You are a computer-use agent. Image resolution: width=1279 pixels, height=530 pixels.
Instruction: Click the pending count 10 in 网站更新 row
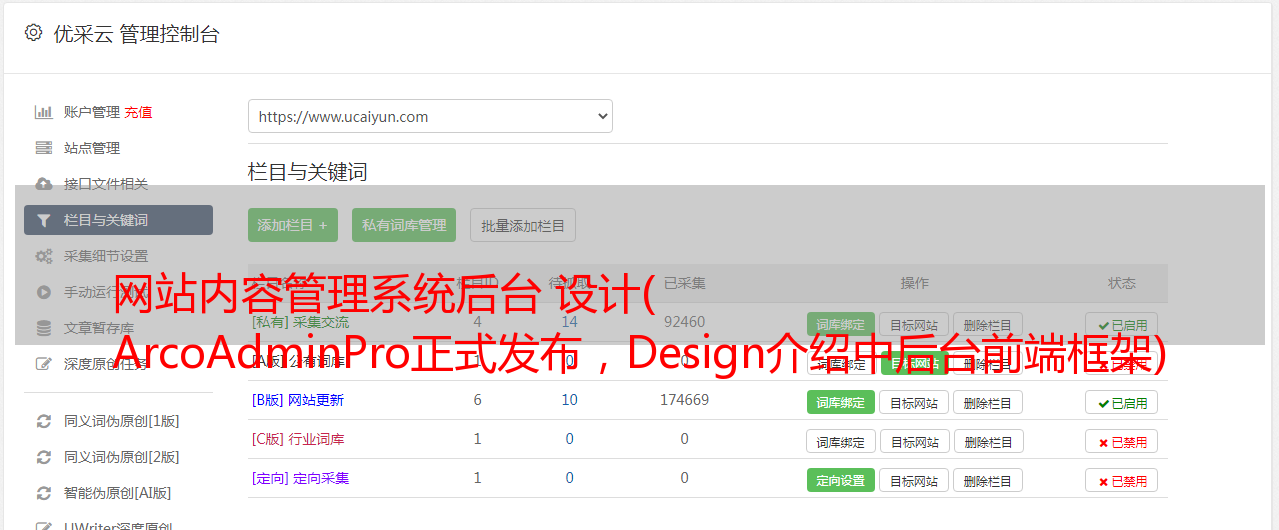569,400
